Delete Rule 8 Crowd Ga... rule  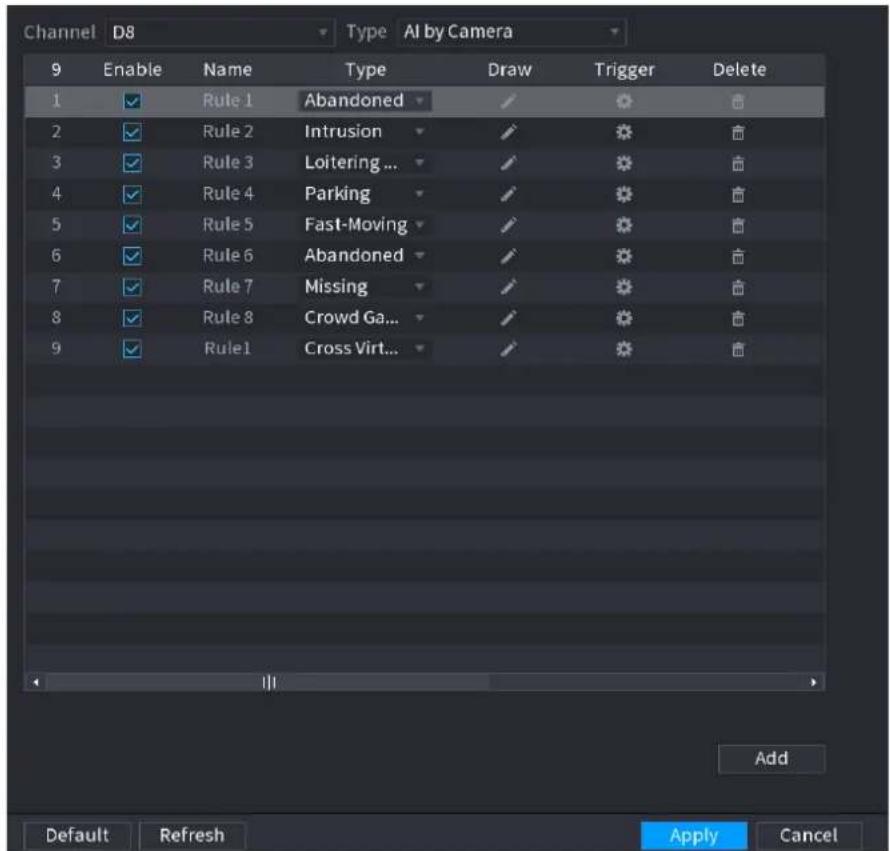[x=738, y=318]
